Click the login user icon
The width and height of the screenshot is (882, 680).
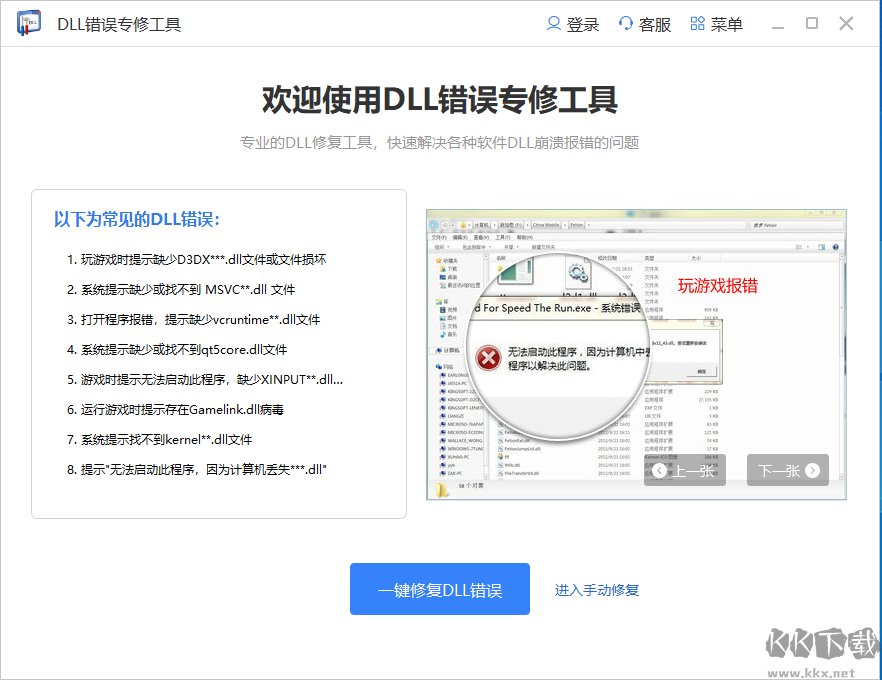(554, 24)
